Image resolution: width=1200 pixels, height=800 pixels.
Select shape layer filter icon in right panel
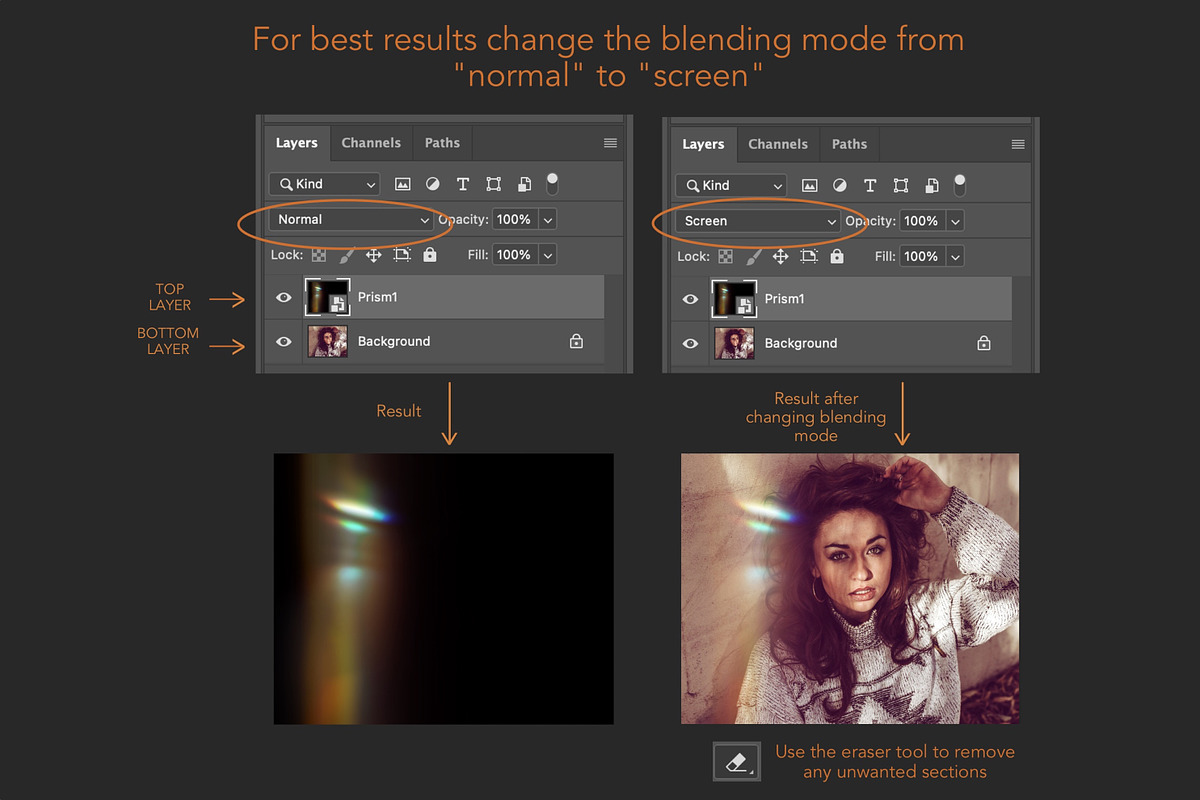(x=901, y=185)
